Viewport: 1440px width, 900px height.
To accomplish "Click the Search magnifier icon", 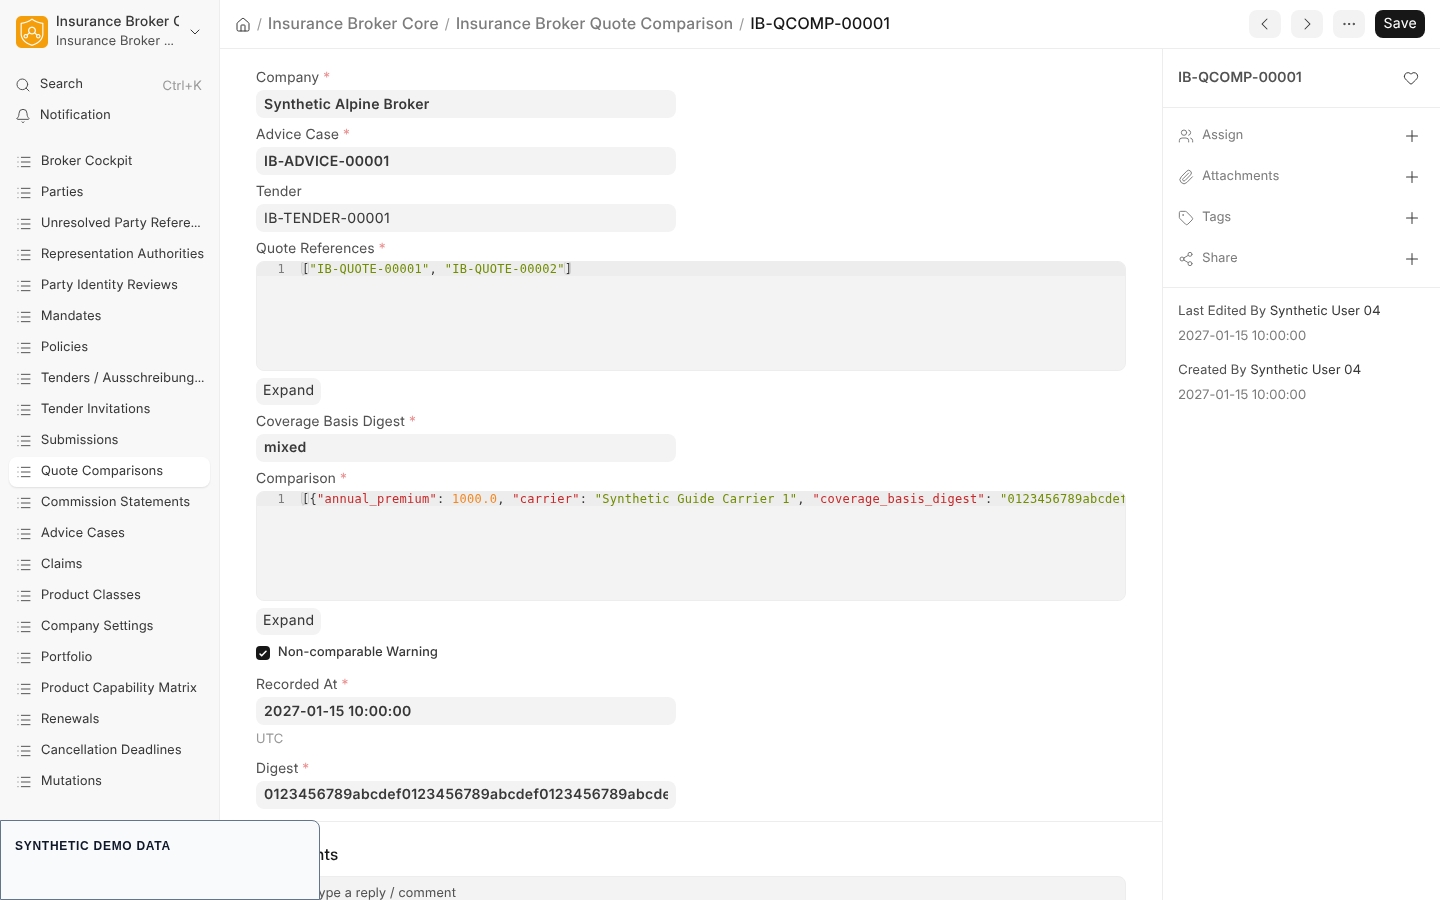I will coord(23,85).
